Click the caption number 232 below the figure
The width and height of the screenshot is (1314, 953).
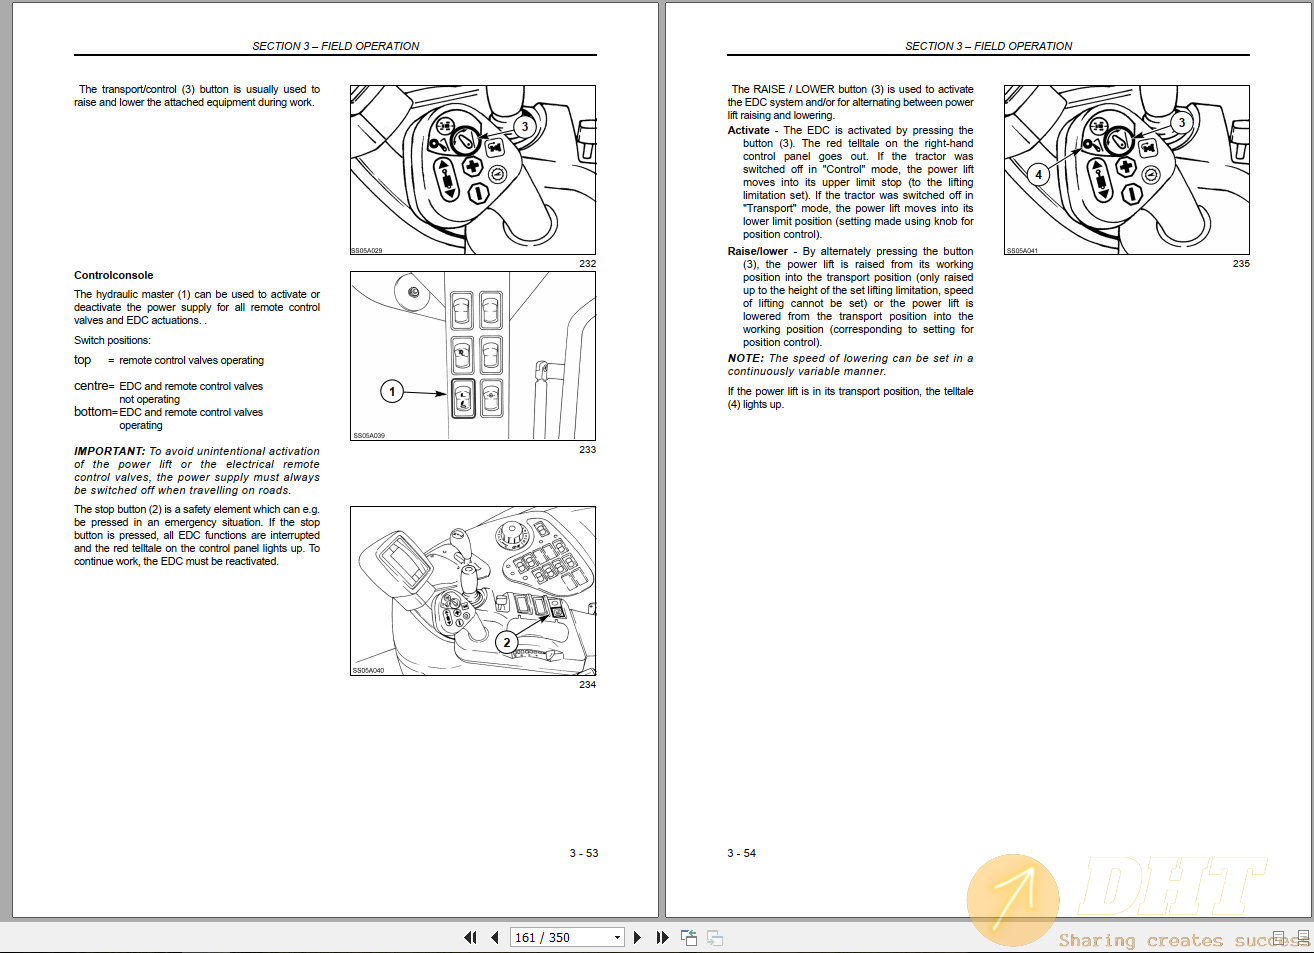588,262
